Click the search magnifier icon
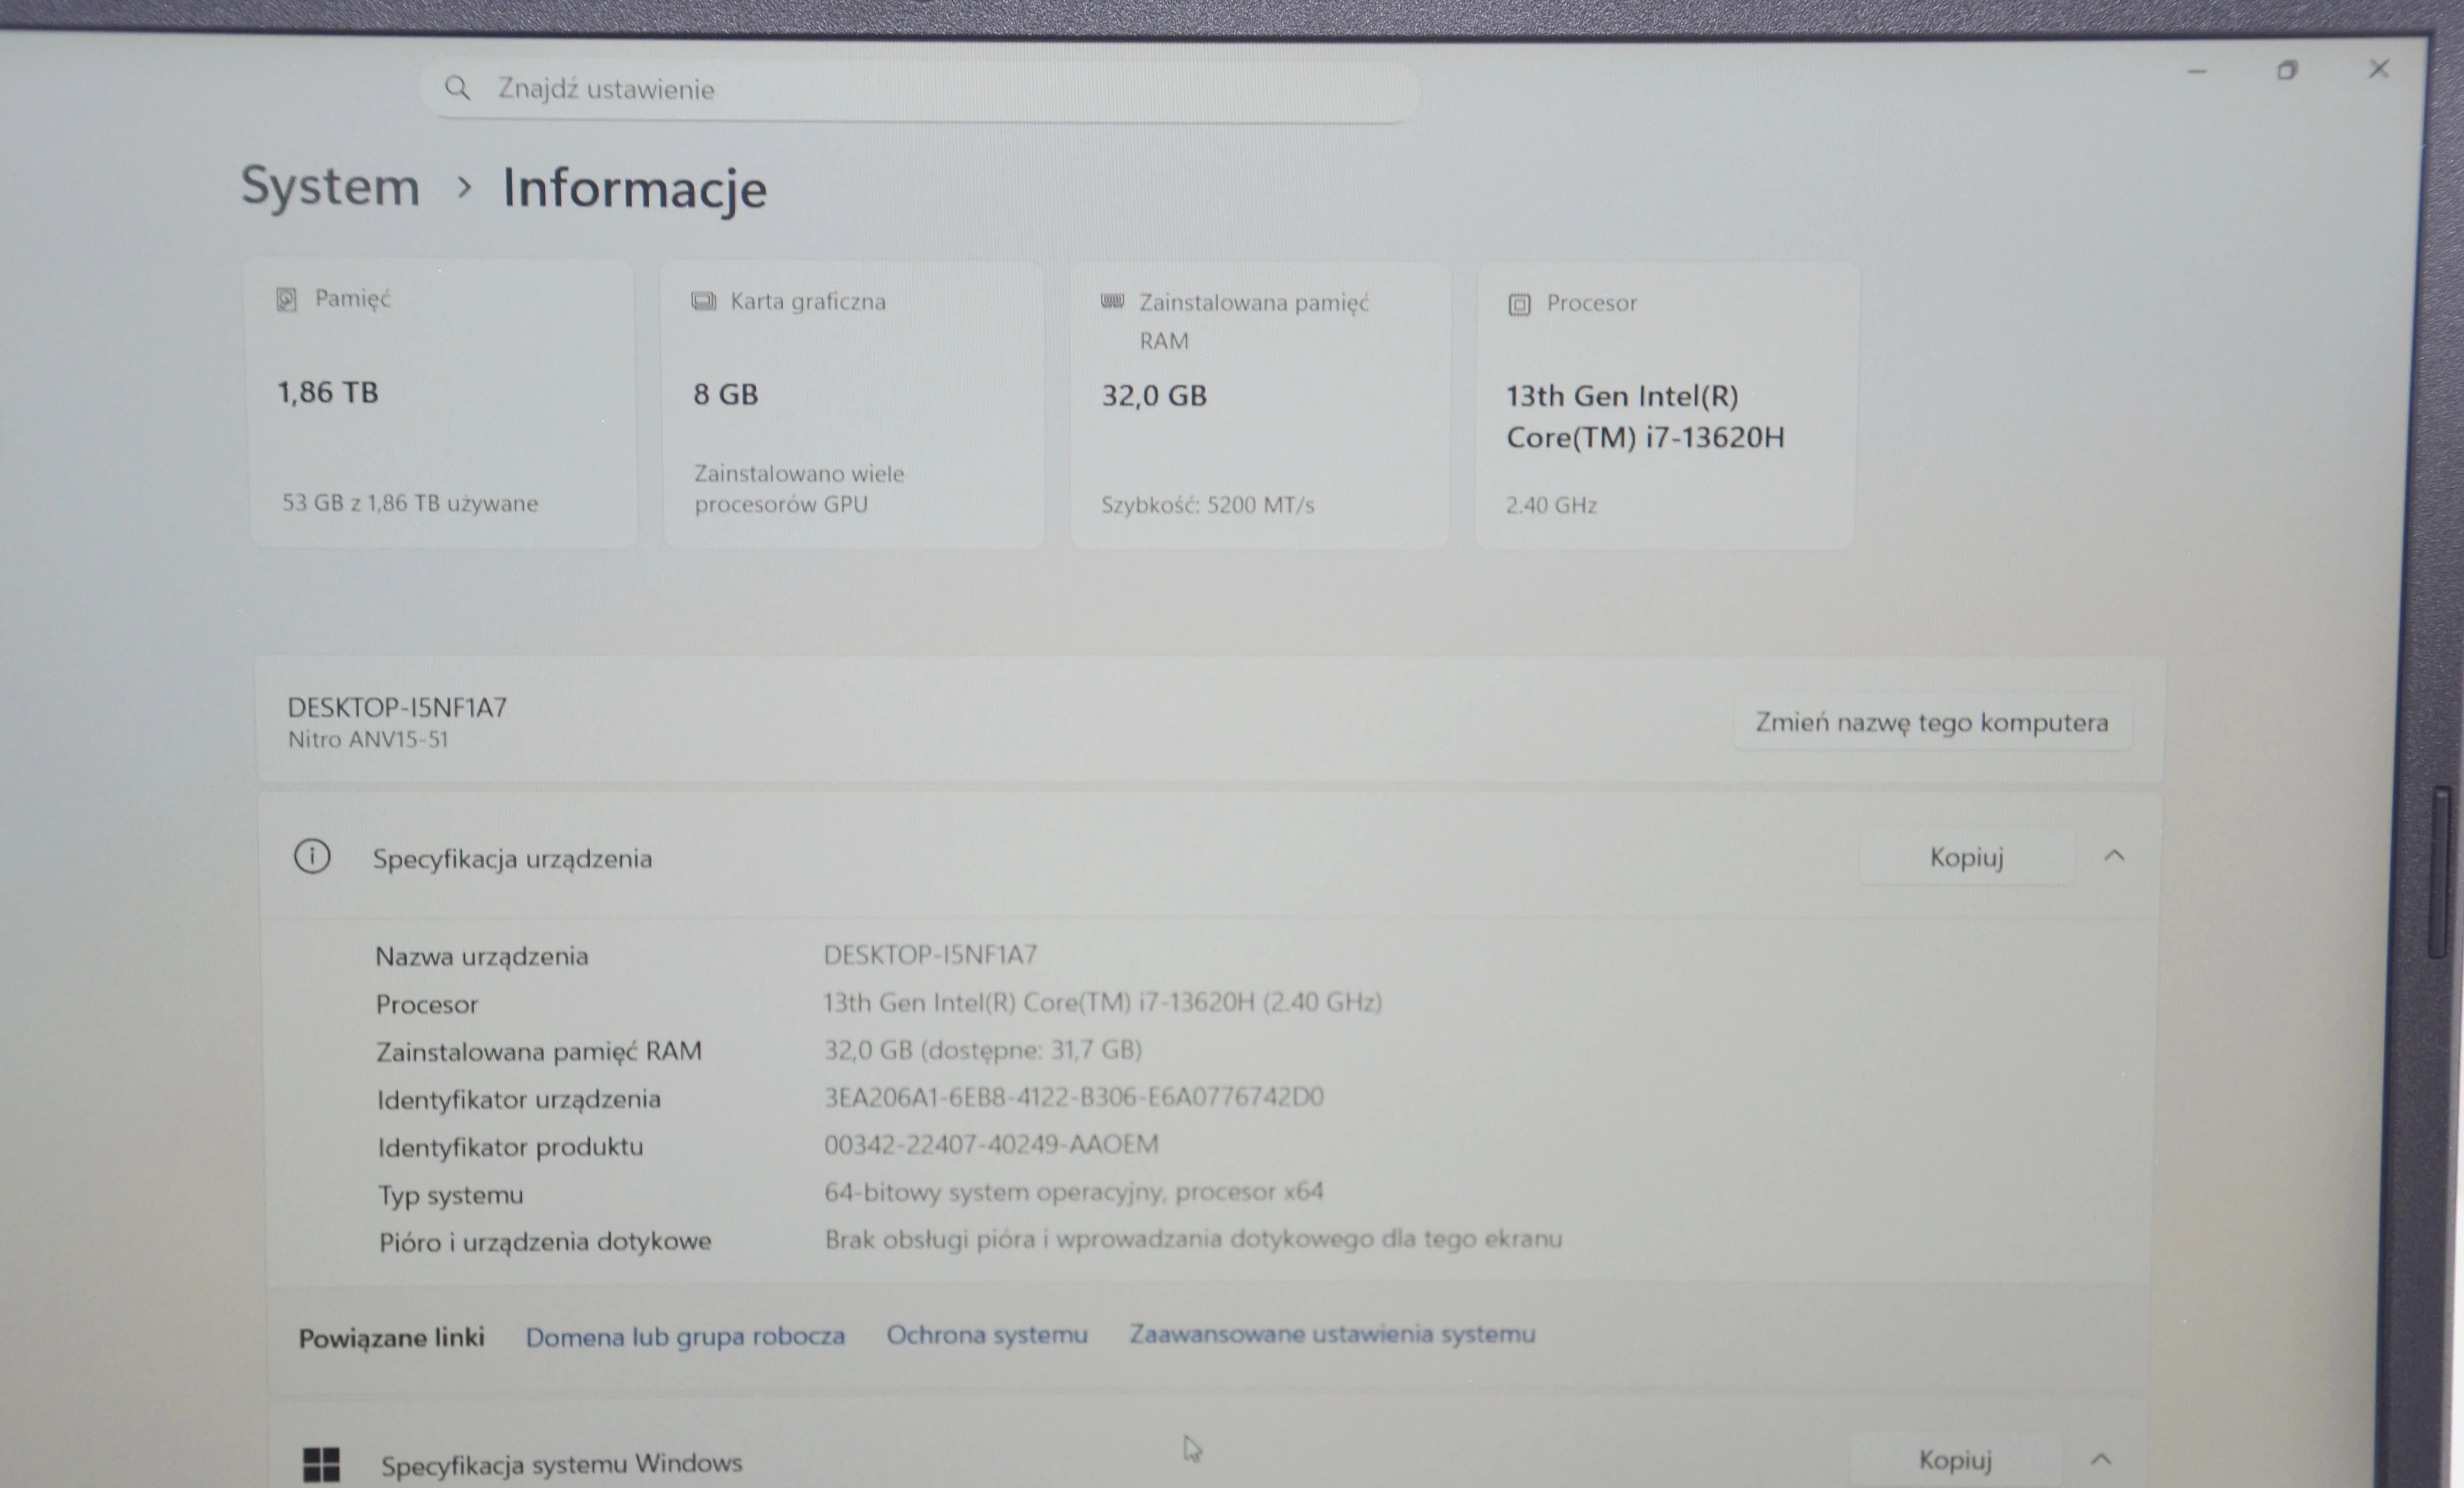The height and width of the screenshot is (1488, 2464). click(457, 88)
